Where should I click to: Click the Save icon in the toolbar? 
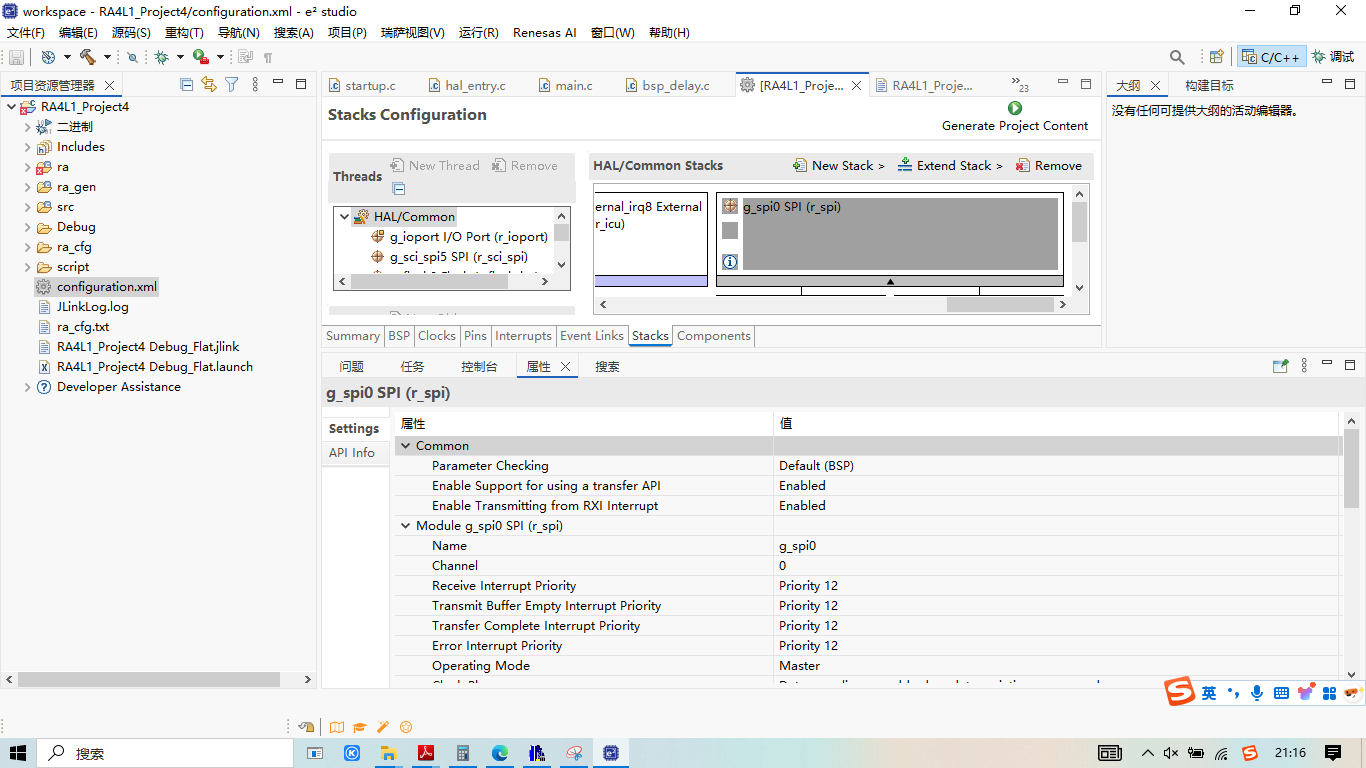[x=16, y=57]
